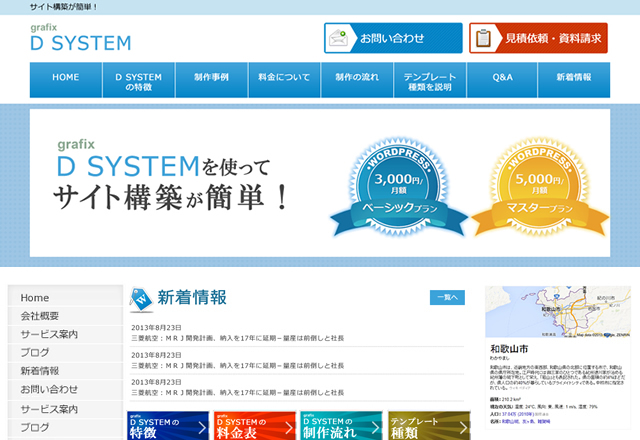Open 新着情報 in the left sidebar
Screen dimensions: 640x440
tap(65, 371)
